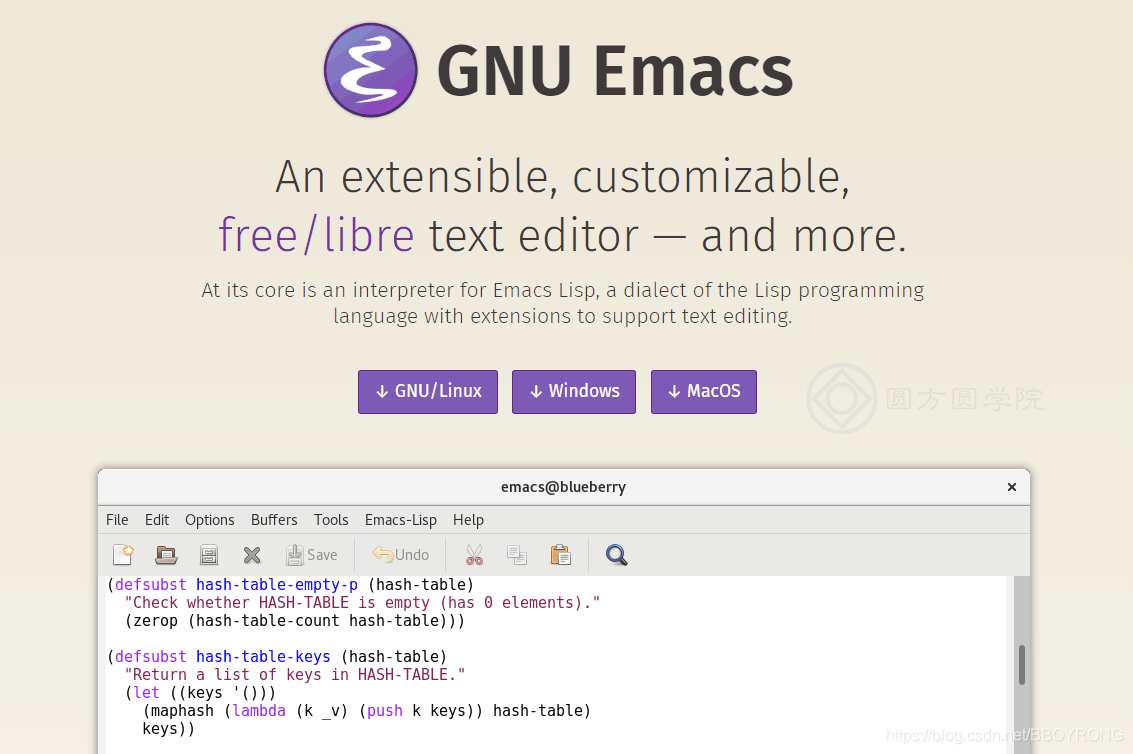Close the buffer with the X toolbar icon

coord(251,555)
